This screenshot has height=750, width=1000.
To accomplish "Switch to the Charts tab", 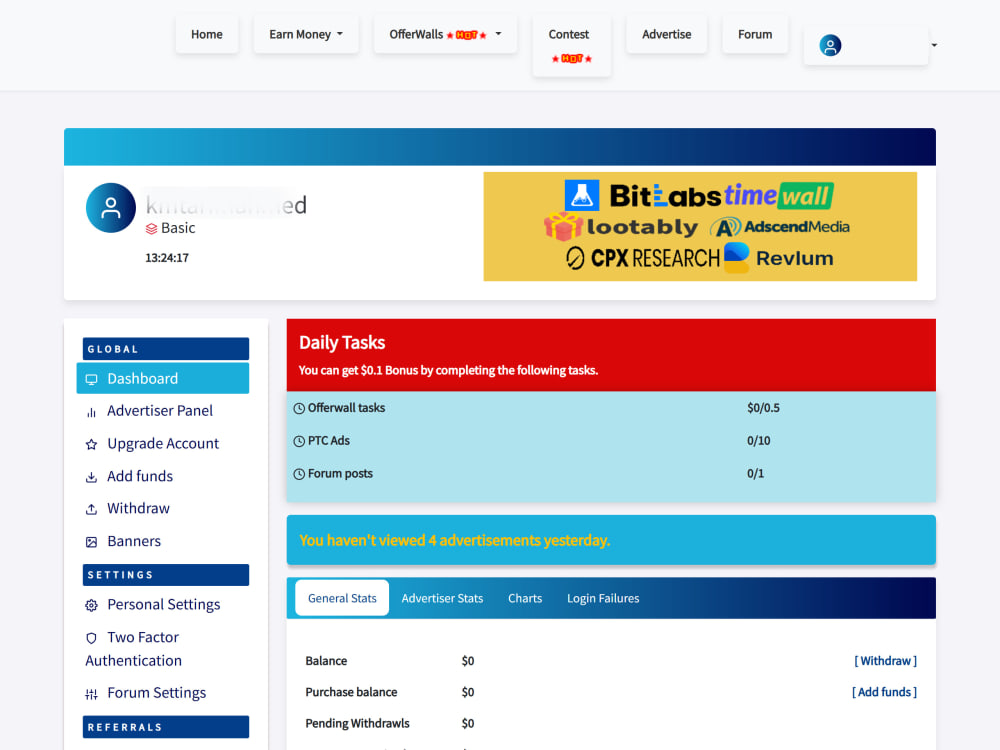I will (x=525, y=598).
